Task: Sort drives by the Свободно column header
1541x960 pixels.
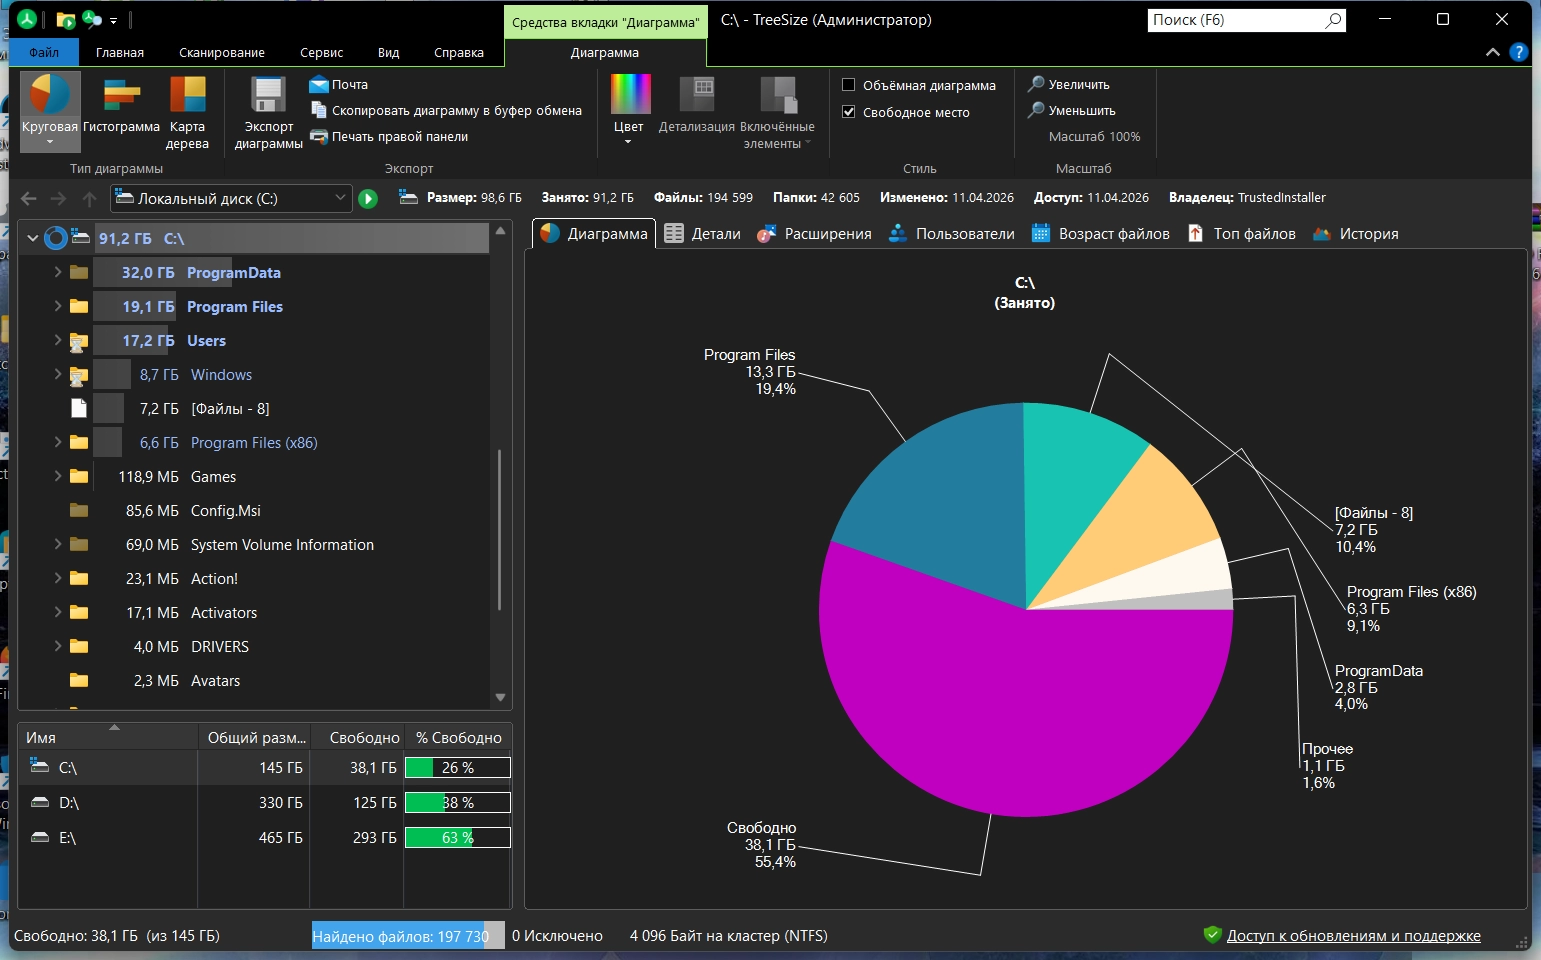Action: [357, 737]
